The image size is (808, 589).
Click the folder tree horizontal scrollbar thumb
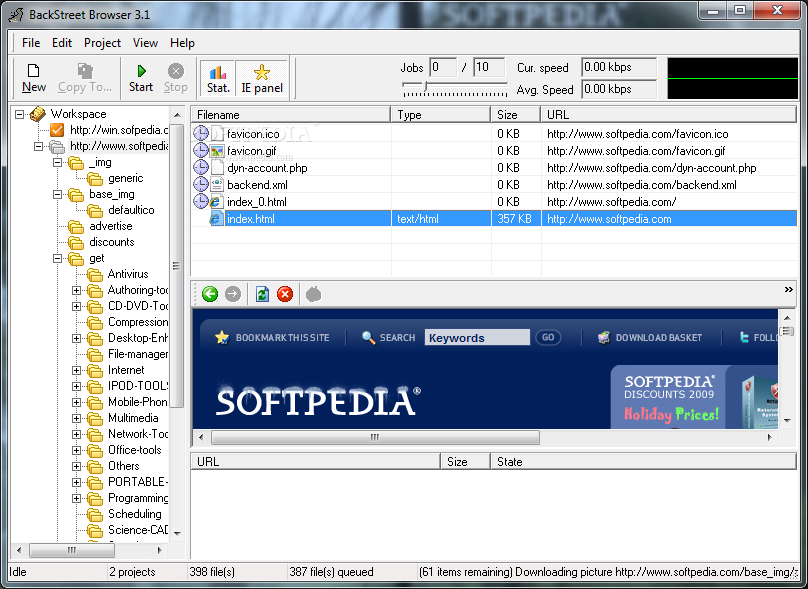(x=72, y=550)
